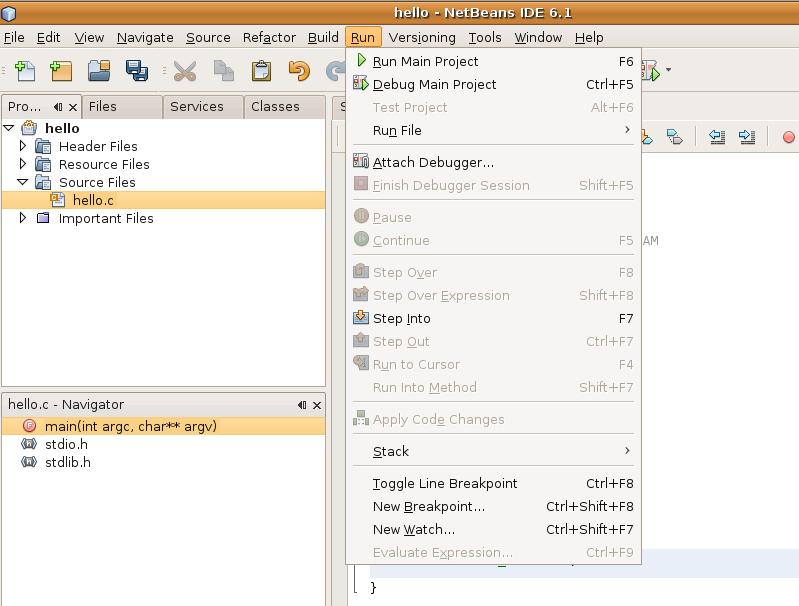Open the Window menu
The image size is (799, 606).
point(538,37)
